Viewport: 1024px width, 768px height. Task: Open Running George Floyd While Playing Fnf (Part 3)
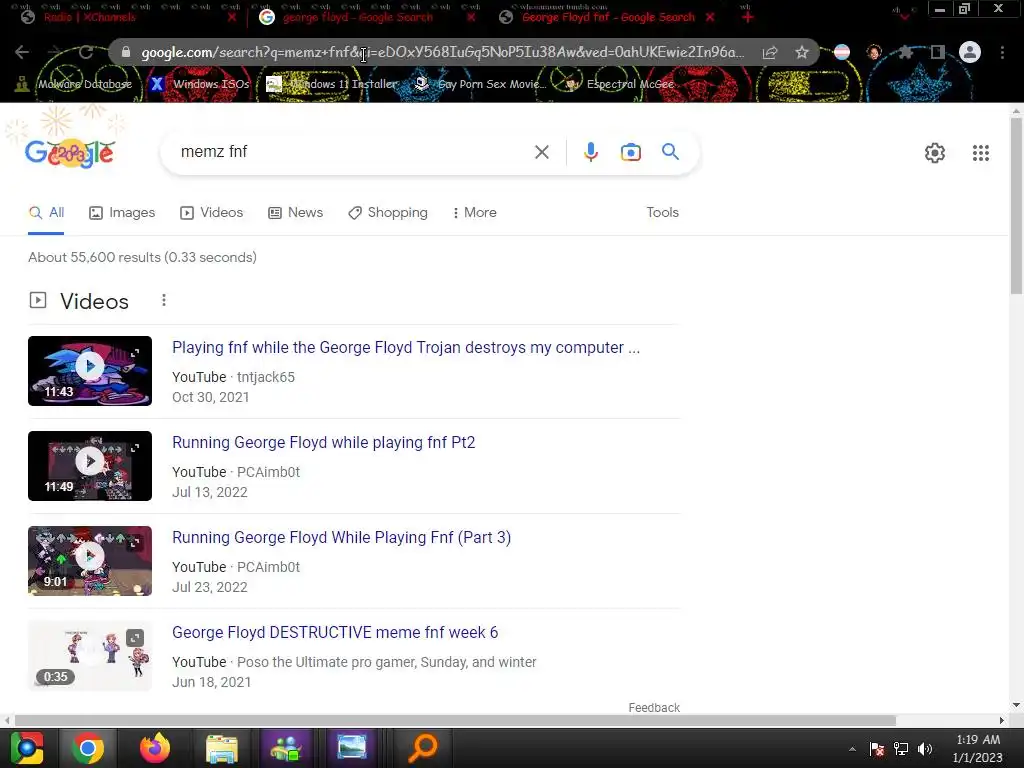click(342, 537)
